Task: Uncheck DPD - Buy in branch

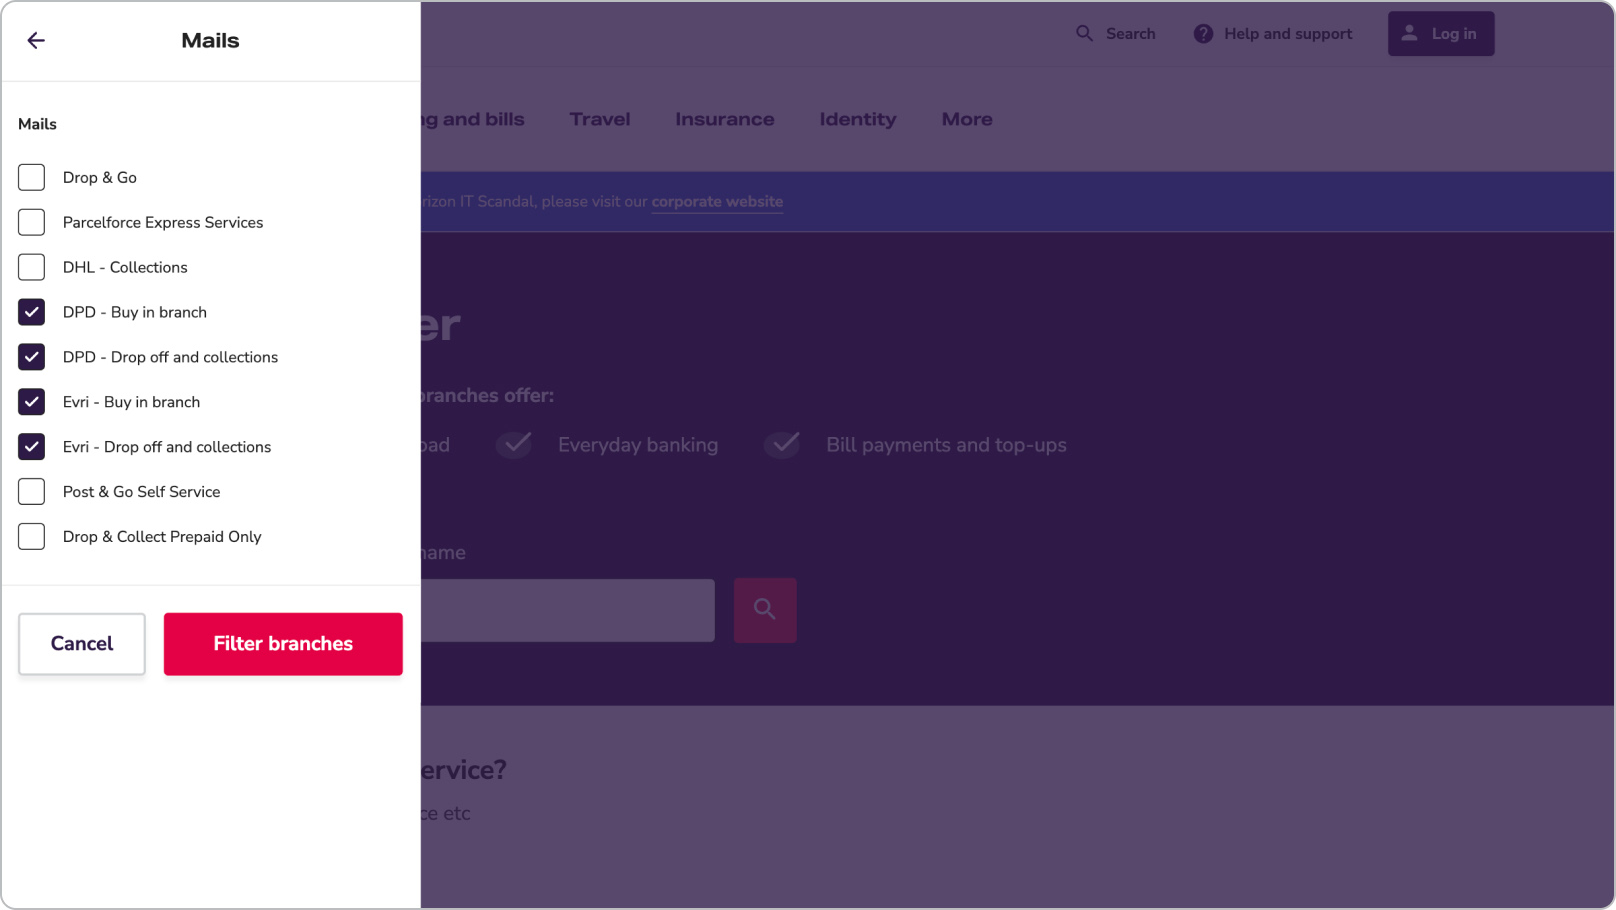Action: (x=31, y=312)
